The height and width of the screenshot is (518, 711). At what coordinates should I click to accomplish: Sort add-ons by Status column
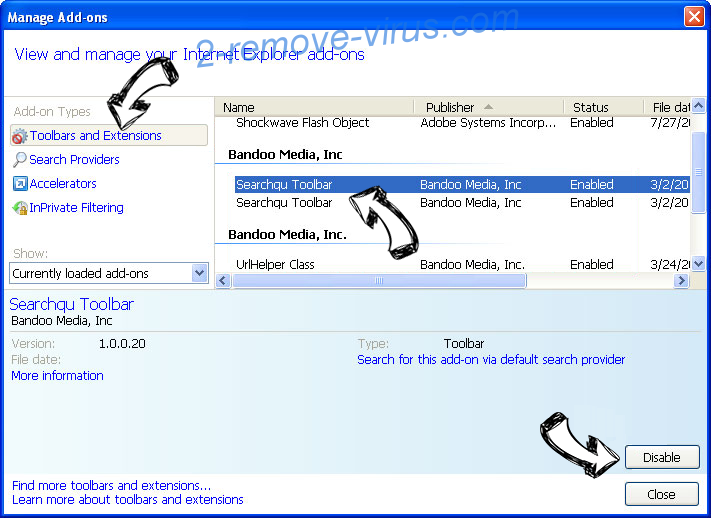point(590,107)
